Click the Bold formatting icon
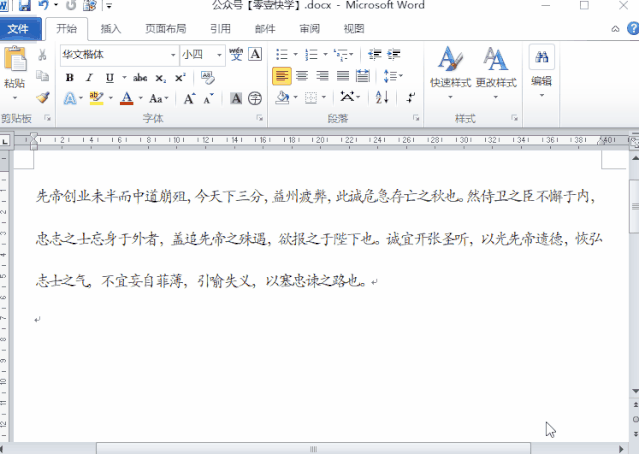Image resolution: width=639 pixels, height=454 pixels. click(x=70, y=77)
